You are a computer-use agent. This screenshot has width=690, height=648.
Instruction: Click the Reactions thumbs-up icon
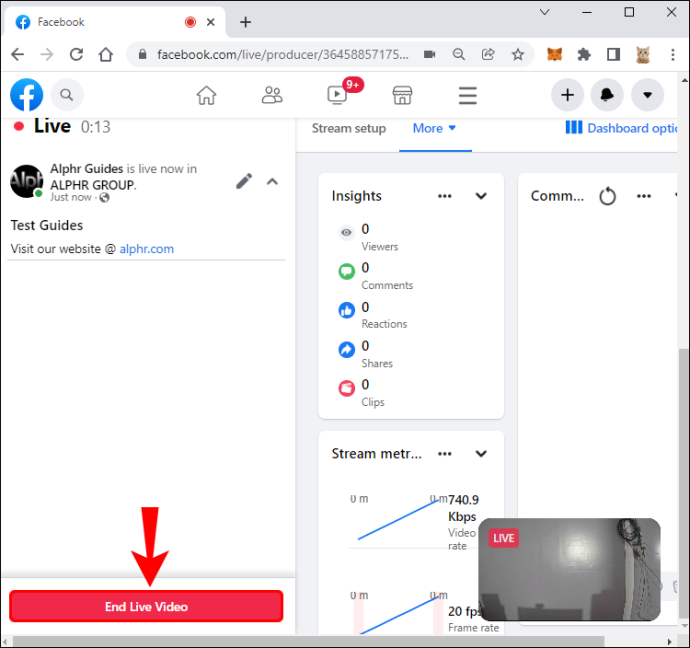346,310
